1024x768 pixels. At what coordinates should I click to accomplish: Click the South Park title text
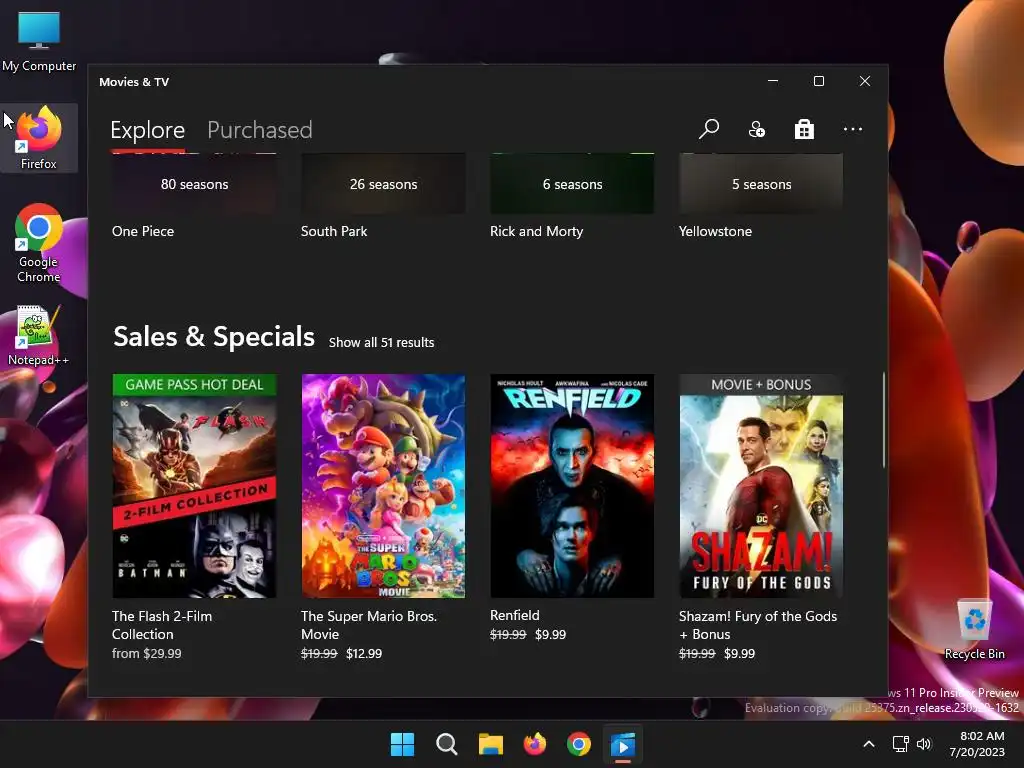(334, 231)
